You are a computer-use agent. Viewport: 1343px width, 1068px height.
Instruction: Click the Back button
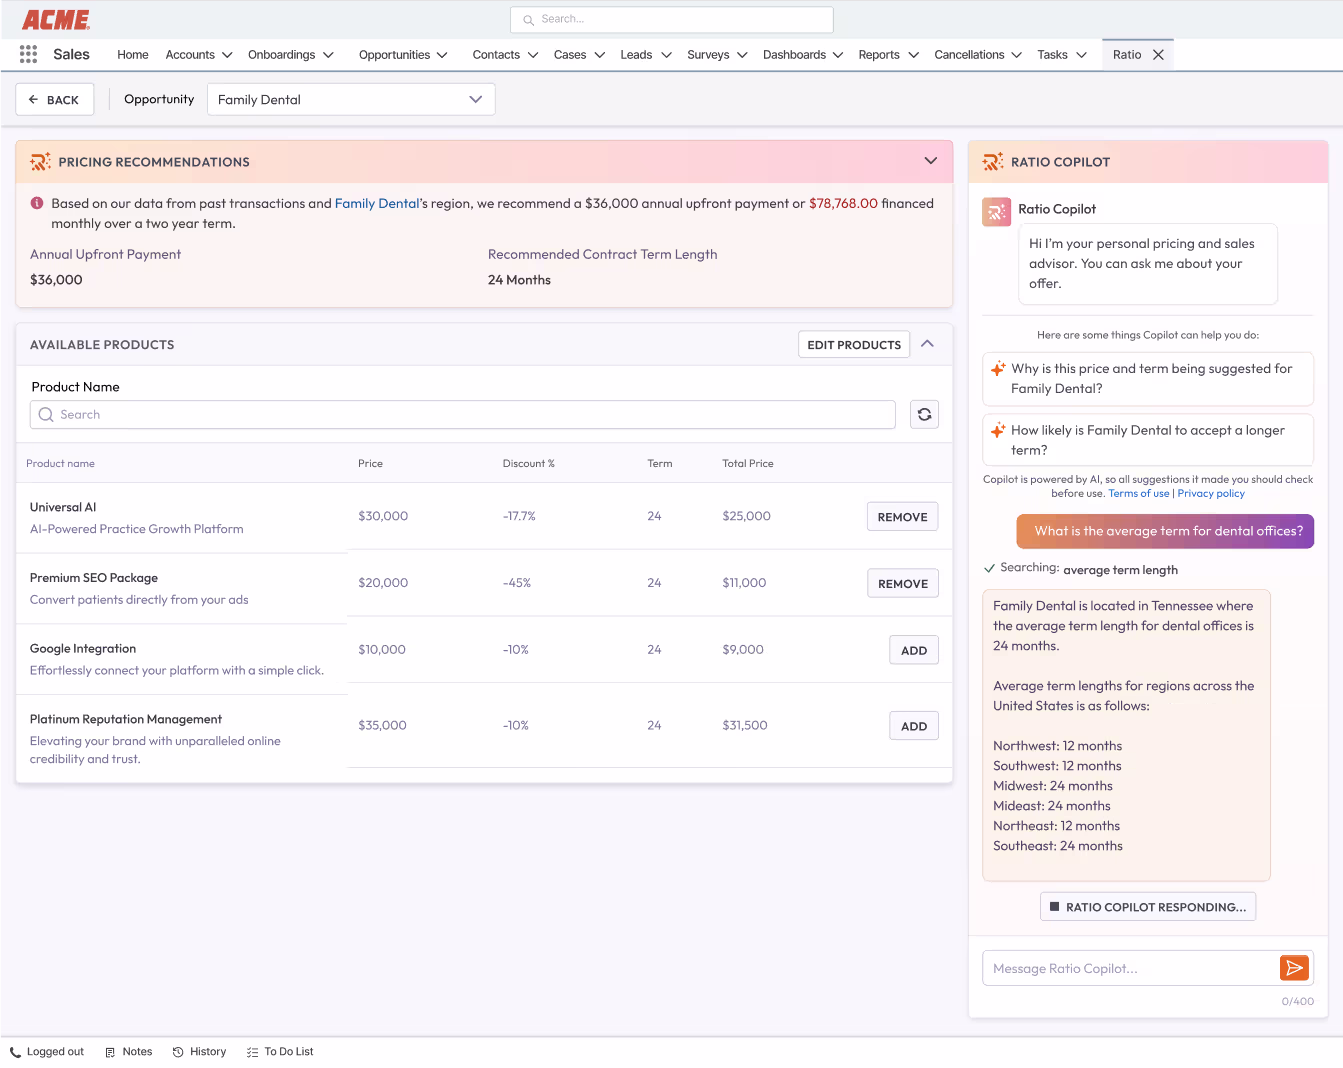coord(55,99)
